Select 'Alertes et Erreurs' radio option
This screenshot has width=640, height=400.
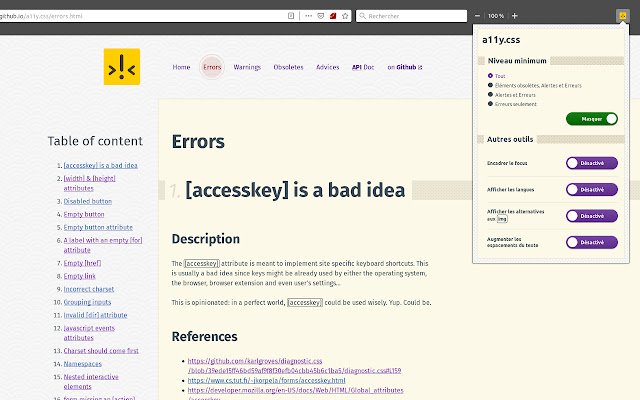pos(512,95)
